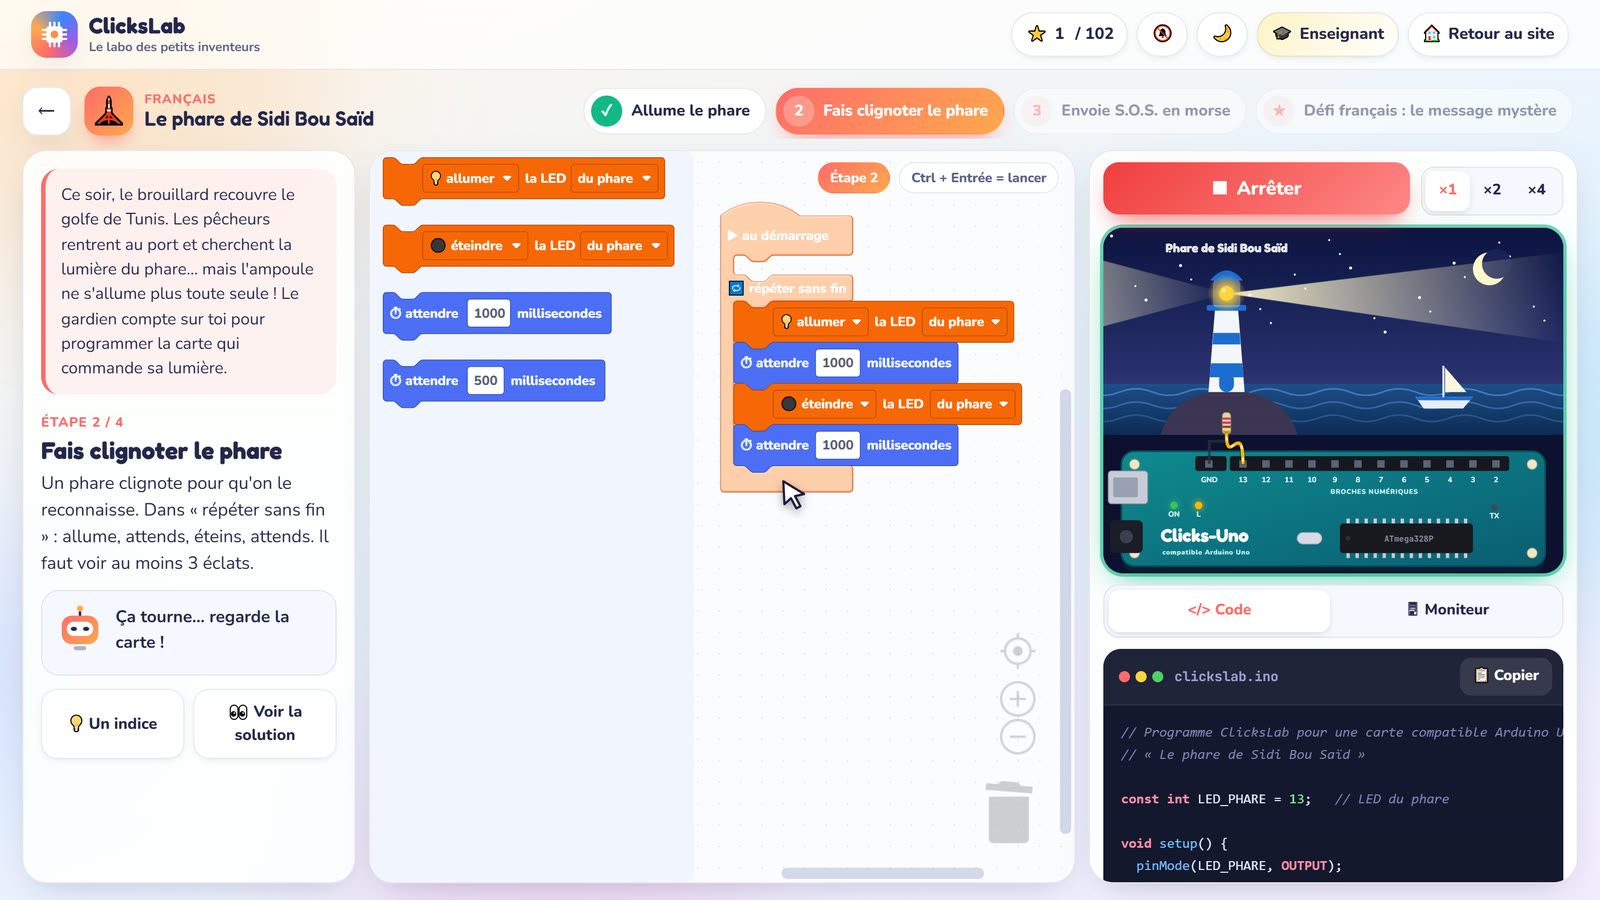Set simulation speed to ×2
This screenshot has width=1600, height=900.
coord(1492,190)
